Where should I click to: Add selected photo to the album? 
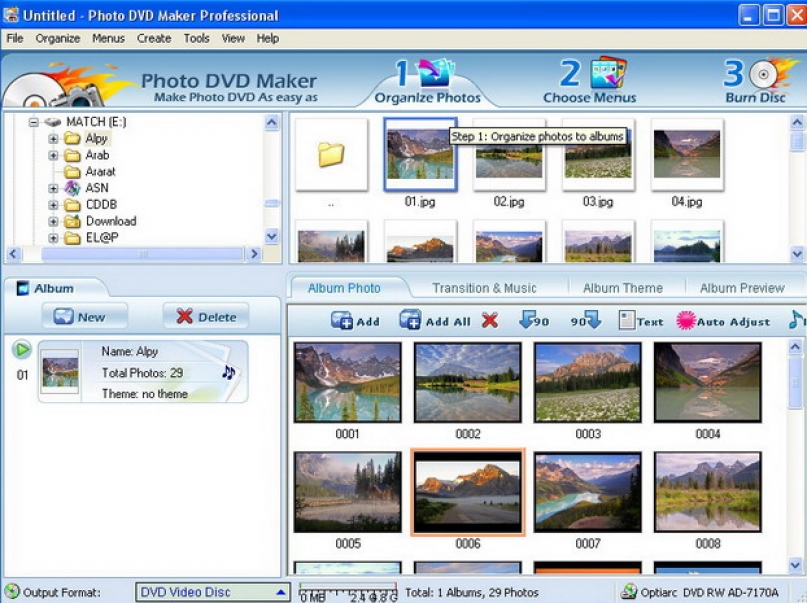(355, 321)
